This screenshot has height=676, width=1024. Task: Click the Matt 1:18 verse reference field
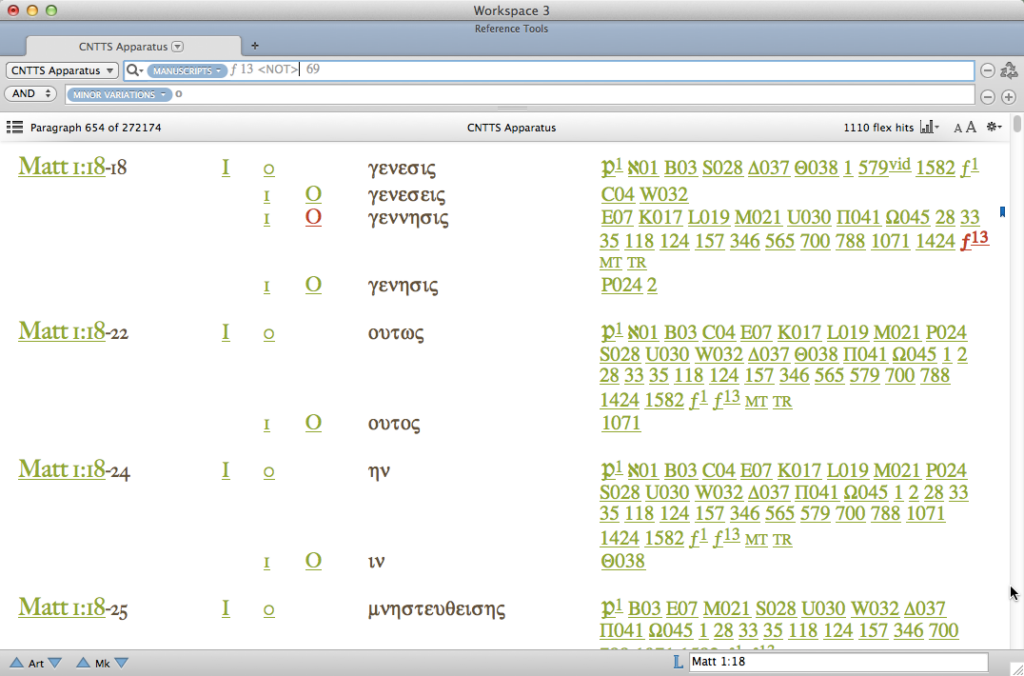pos(837,662)
